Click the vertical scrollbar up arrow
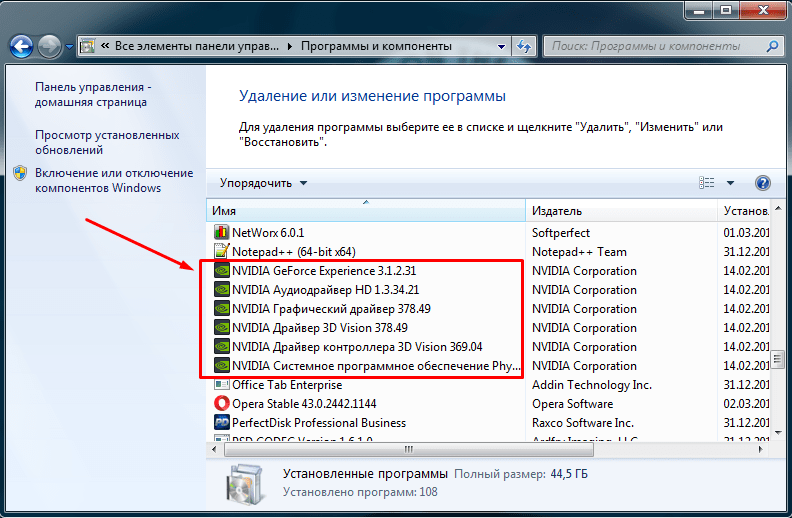 pos(778,208)
